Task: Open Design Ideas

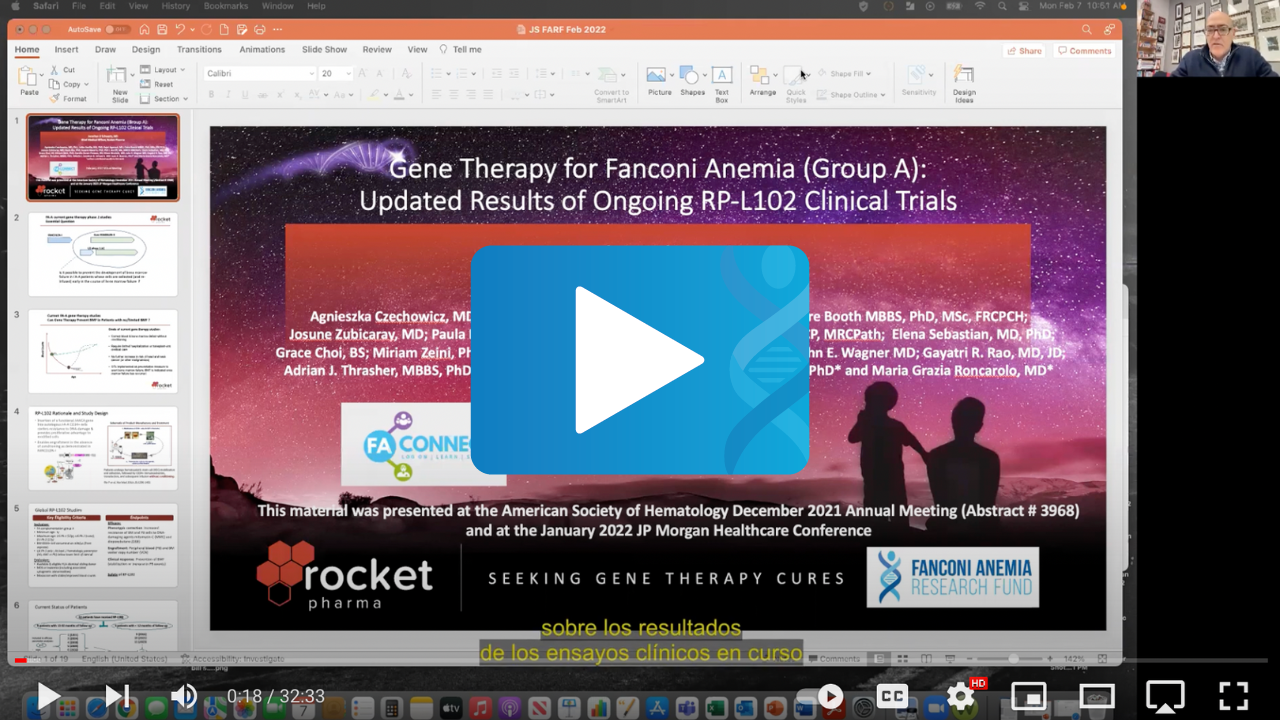Action: tap(962, 78)
